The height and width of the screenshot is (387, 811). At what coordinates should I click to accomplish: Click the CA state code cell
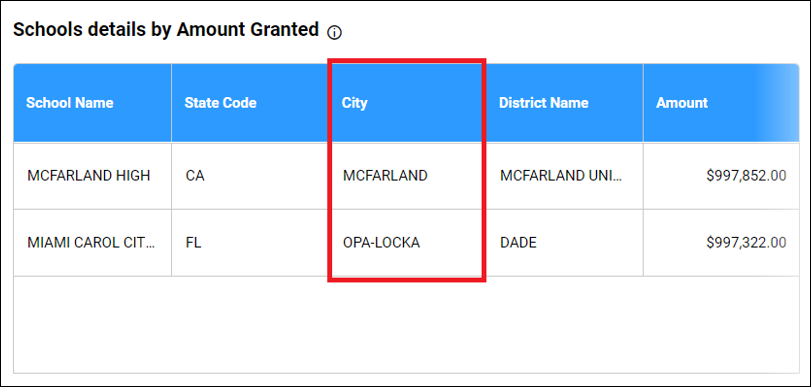(250, 176)
